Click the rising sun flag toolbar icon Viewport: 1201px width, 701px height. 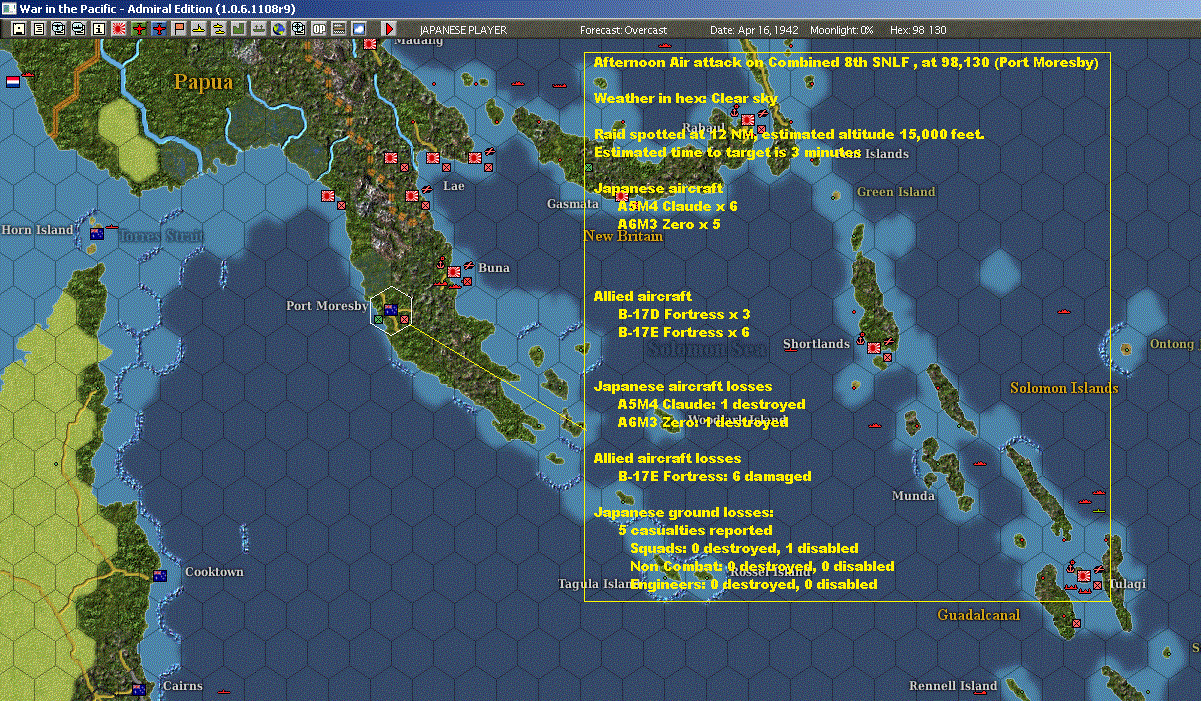[x=119, y=29]
